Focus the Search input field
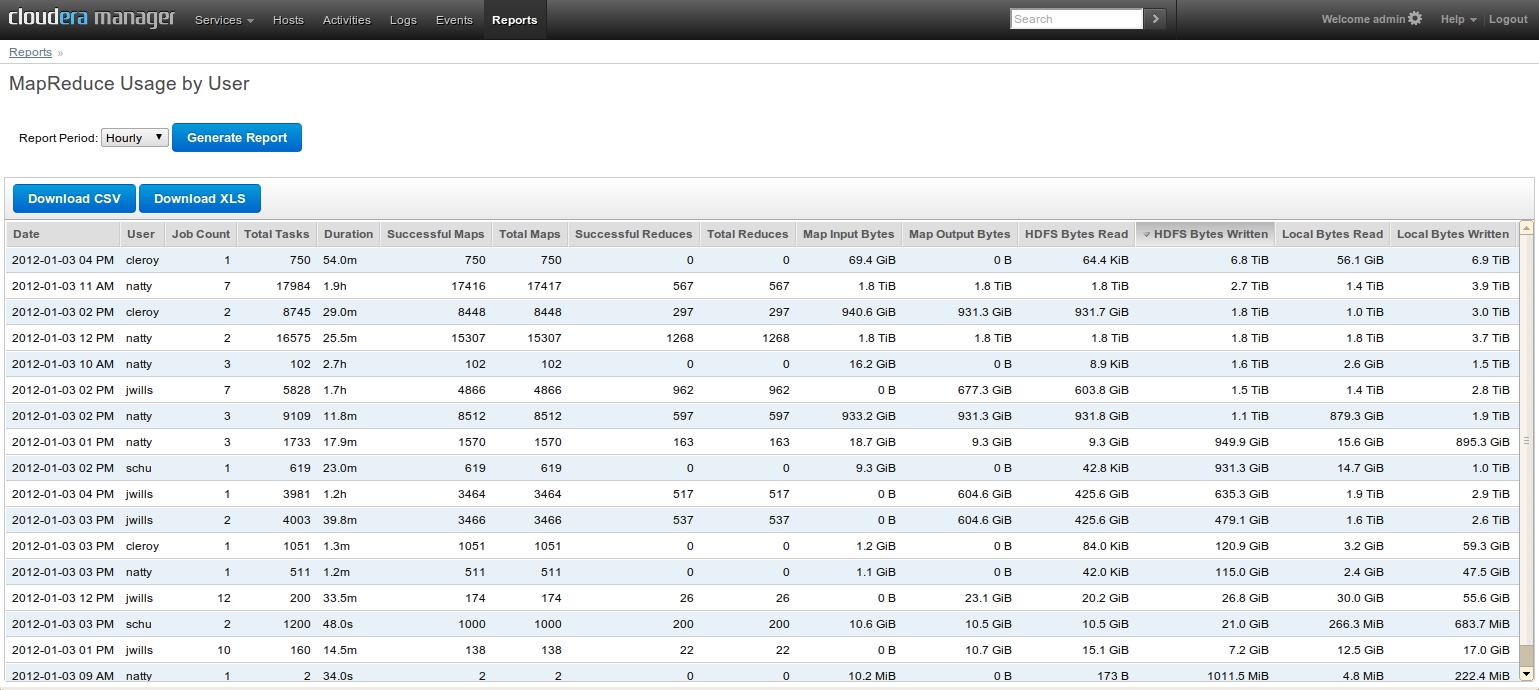Screen dimensions: 1539x690 click(x=1076, y=19)
